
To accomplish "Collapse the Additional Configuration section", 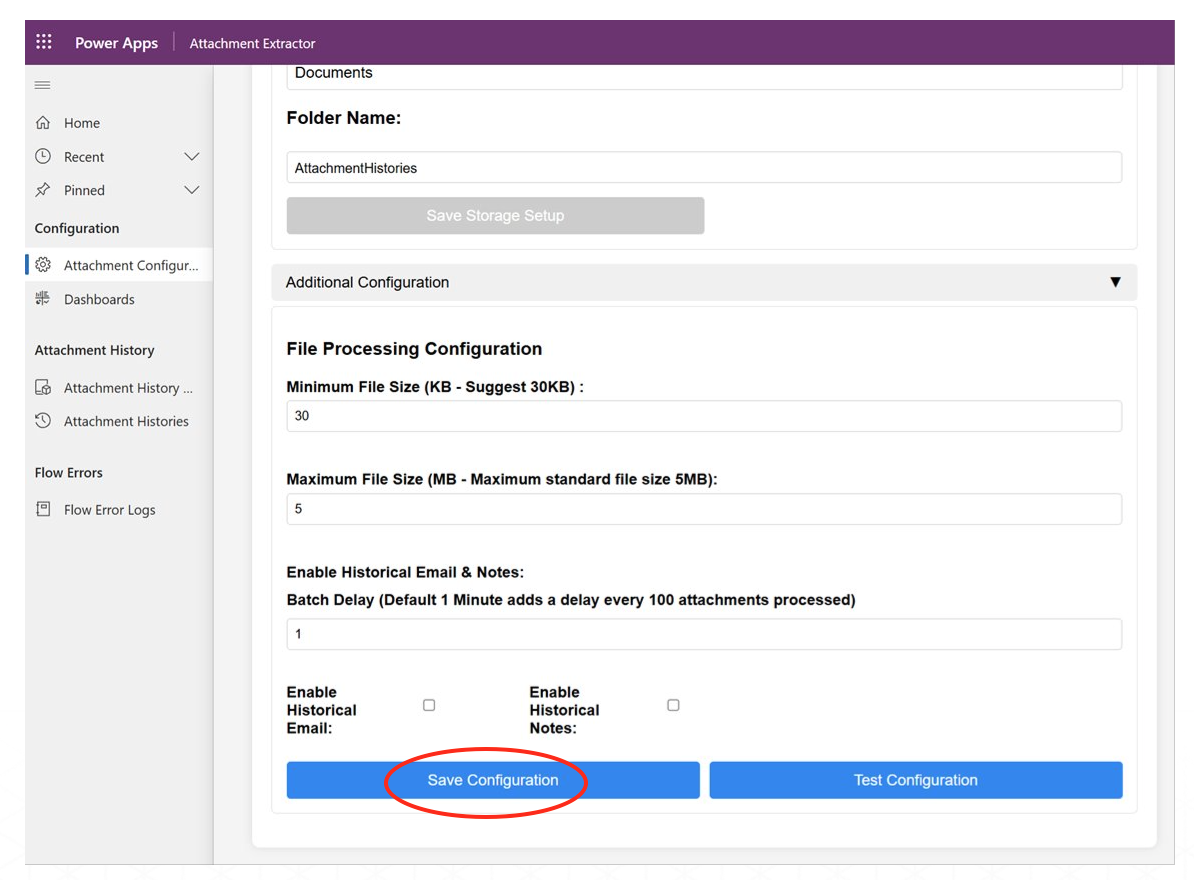I will [x=1115, y=282].
